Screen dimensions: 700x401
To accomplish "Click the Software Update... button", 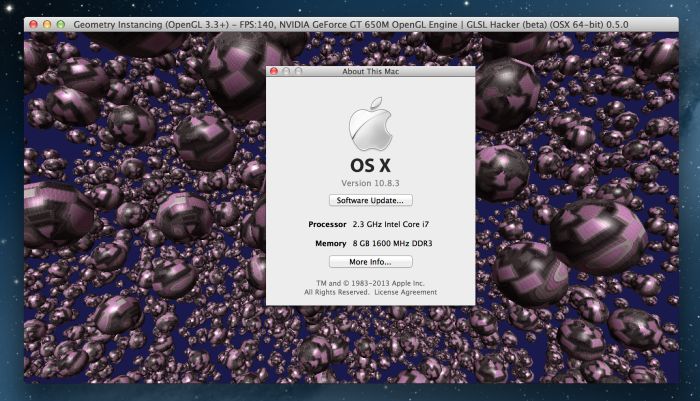I will 371,200.
